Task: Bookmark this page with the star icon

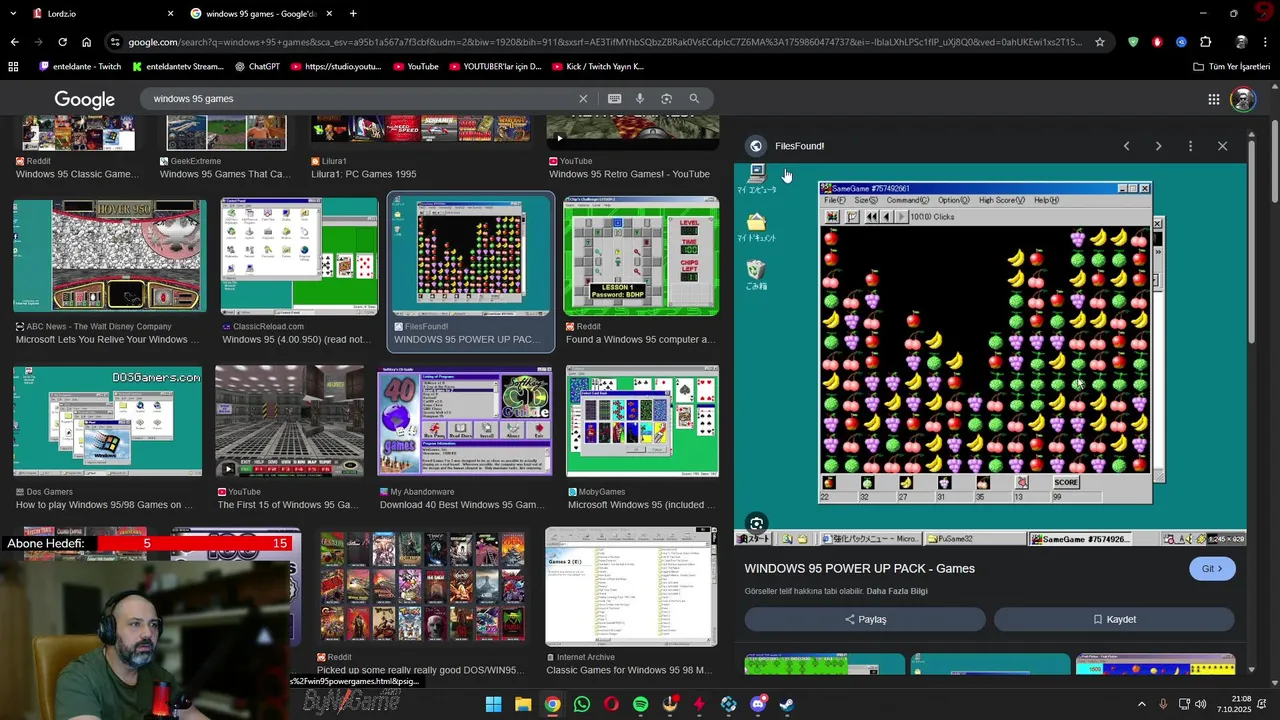Action: coord(1100,42)
